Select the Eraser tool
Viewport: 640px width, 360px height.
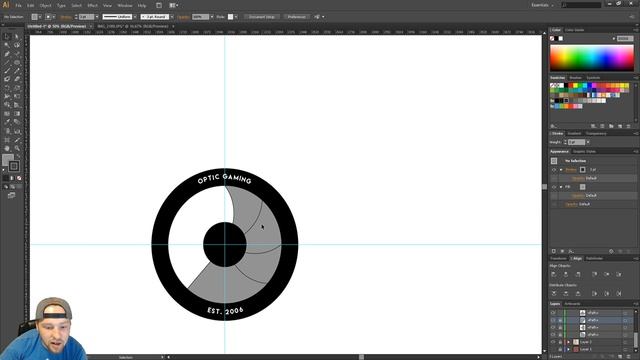17,79
